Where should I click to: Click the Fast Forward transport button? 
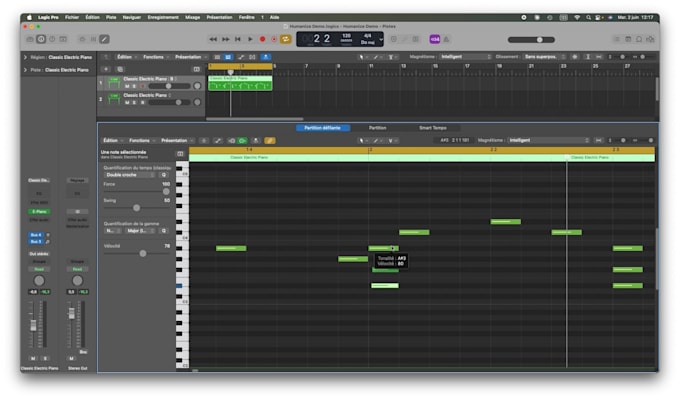pos(226,39)
